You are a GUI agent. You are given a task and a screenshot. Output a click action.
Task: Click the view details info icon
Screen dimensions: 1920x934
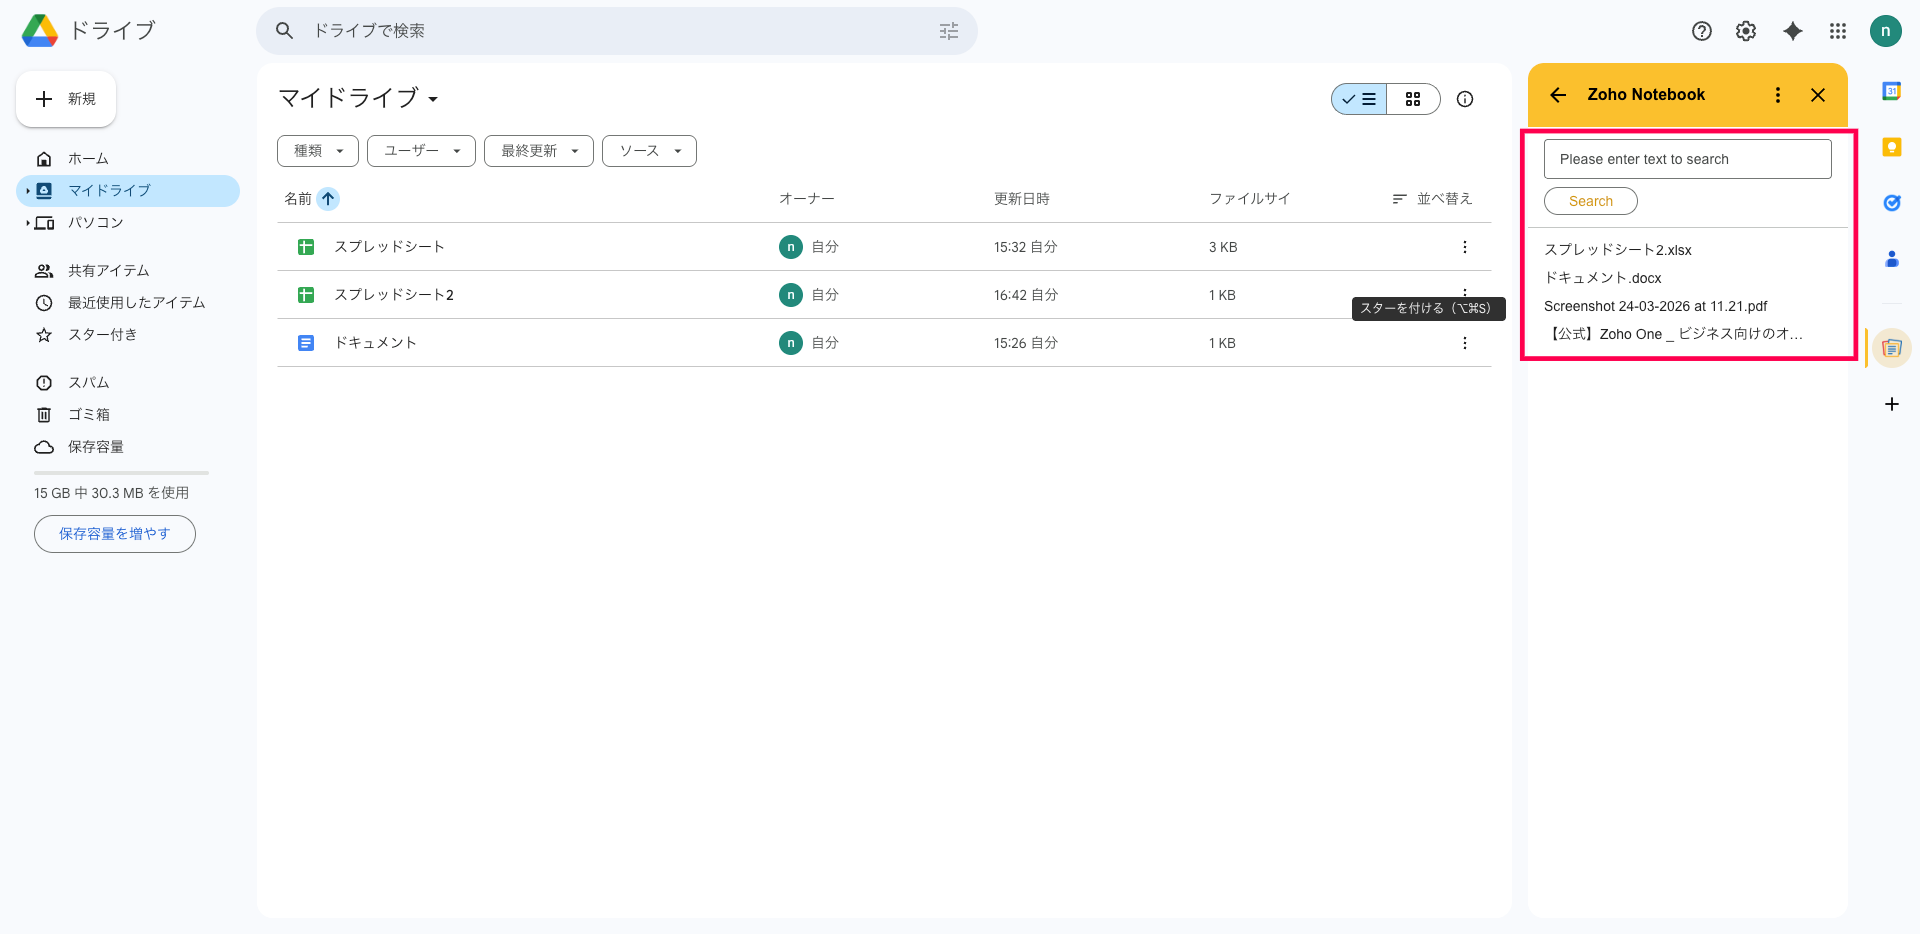1465,99
